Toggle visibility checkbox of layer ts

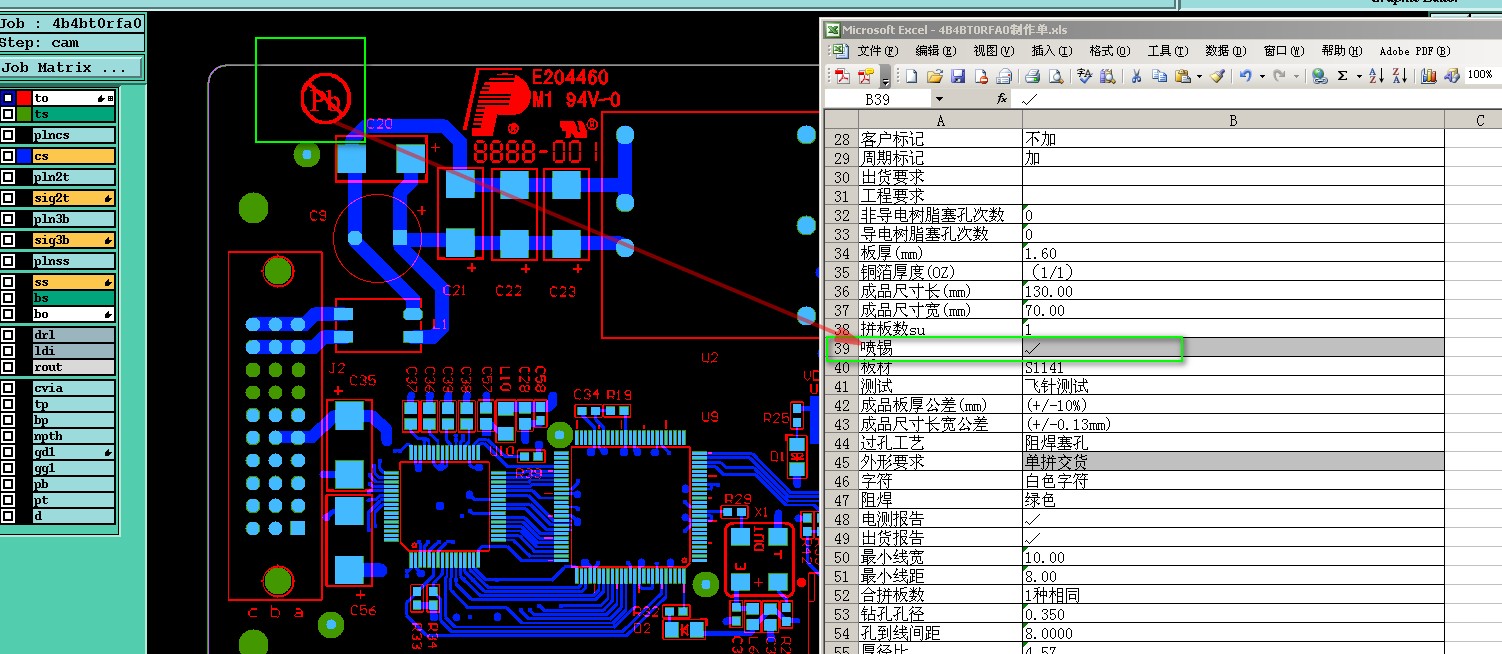click(x=8, y=114)
